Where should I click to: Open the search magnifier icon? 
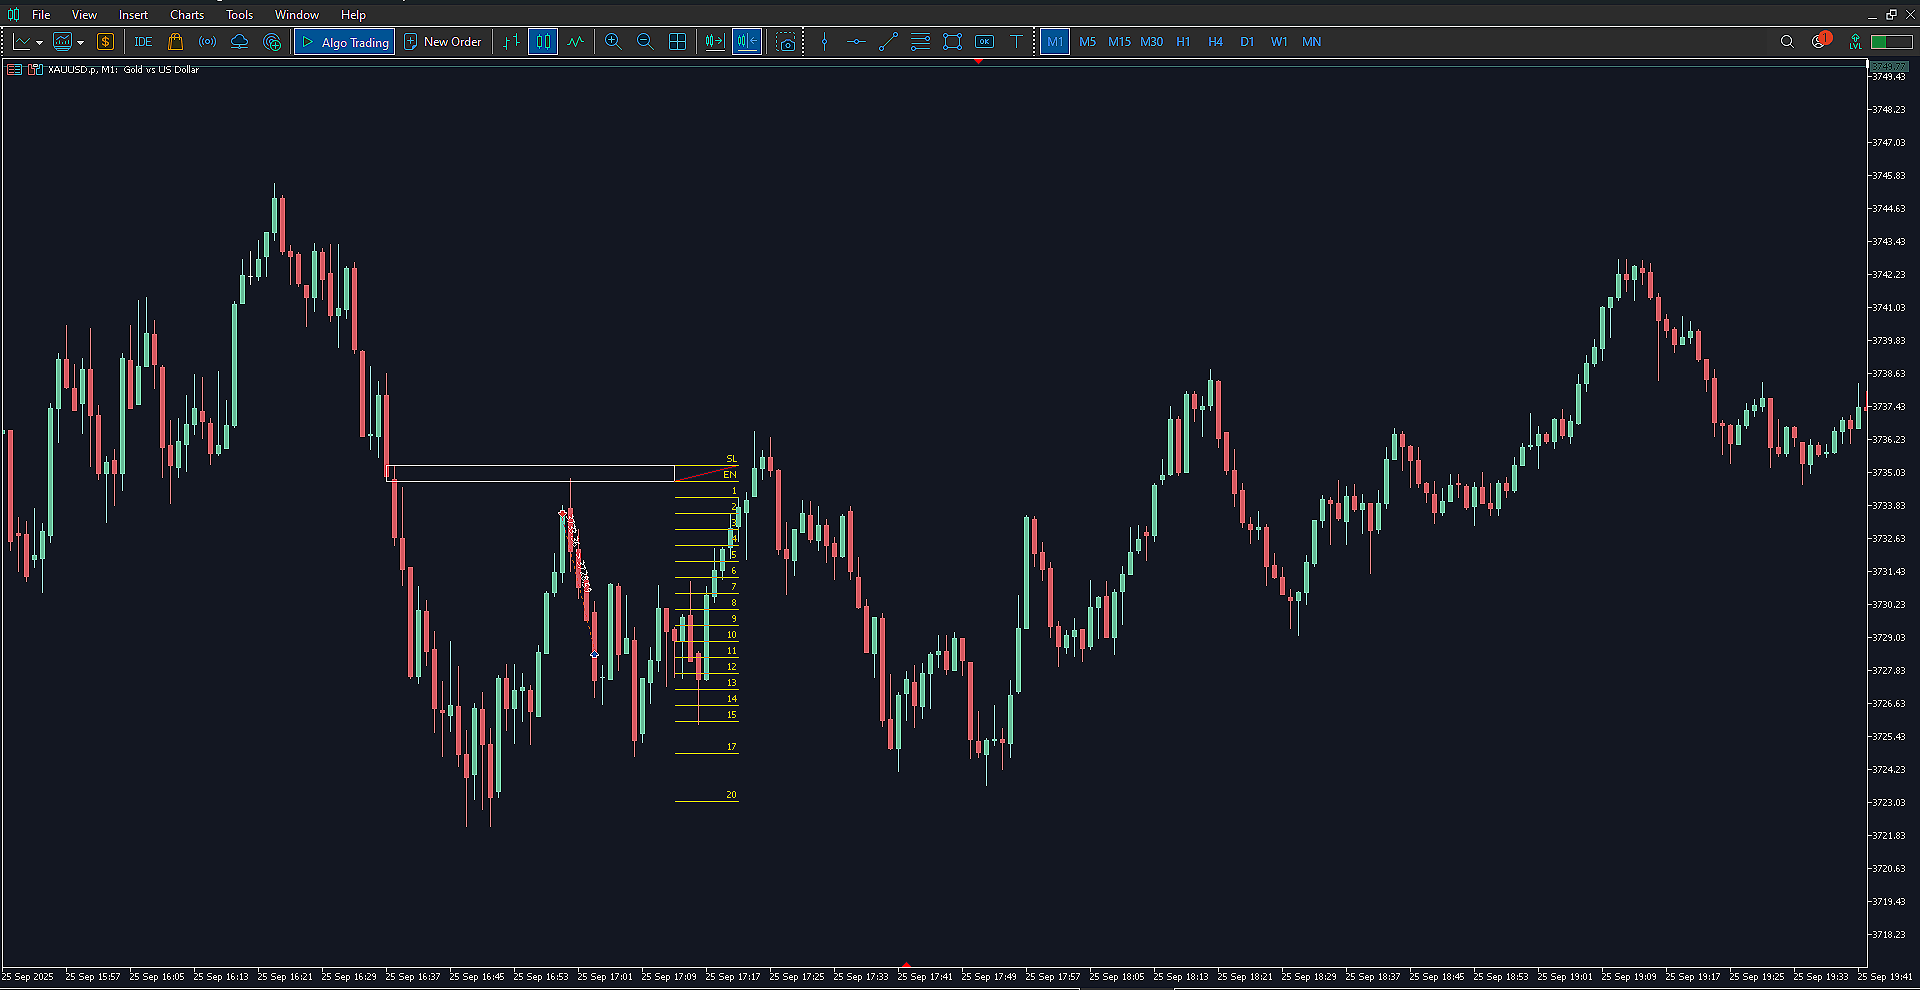tap(1786, 42)
